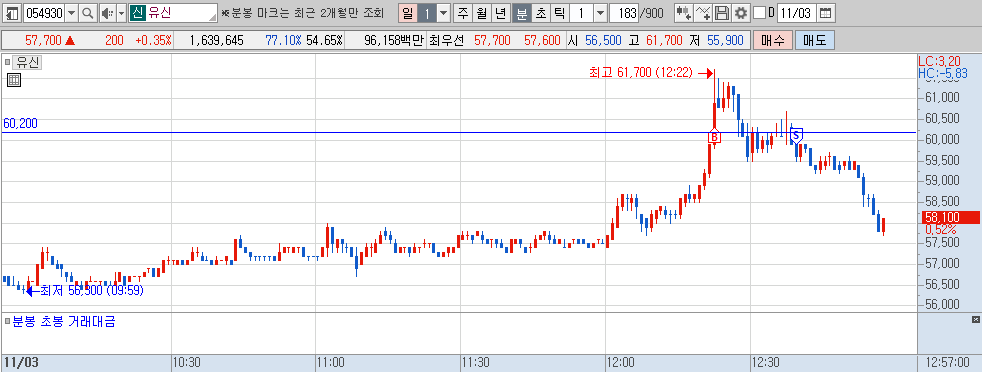Viewport: 982px width, 372px height.
Task: Toggle the D checkbox
Action: (759, 13)
